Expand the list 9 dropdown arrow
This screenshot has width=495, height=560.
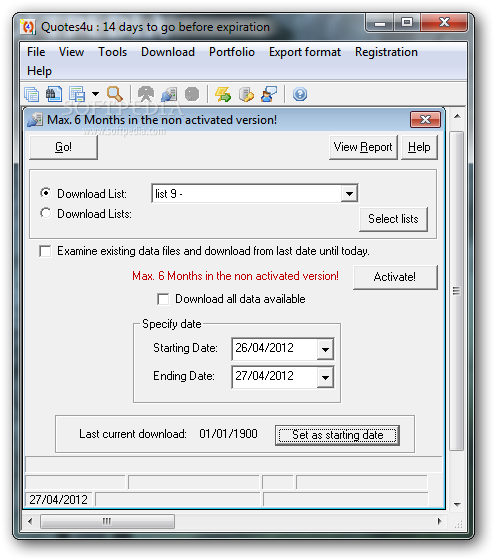click(349, 194)
